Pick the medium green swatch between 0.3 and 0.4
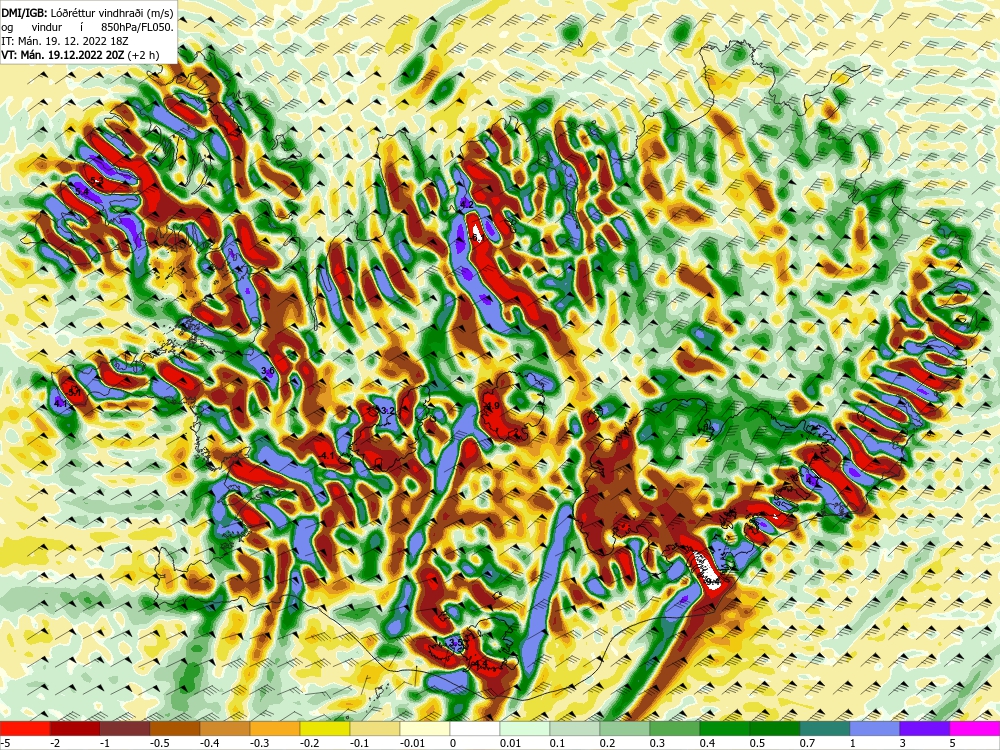Screen dimensions: 1000x750 pyautogui.click(x=675, y=728)
